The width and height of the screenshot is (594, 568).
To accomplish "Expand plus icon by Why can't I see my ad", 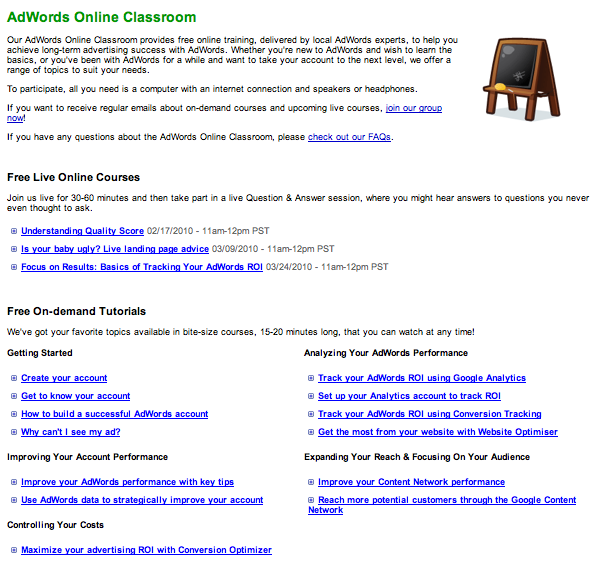I will [14, 432].
